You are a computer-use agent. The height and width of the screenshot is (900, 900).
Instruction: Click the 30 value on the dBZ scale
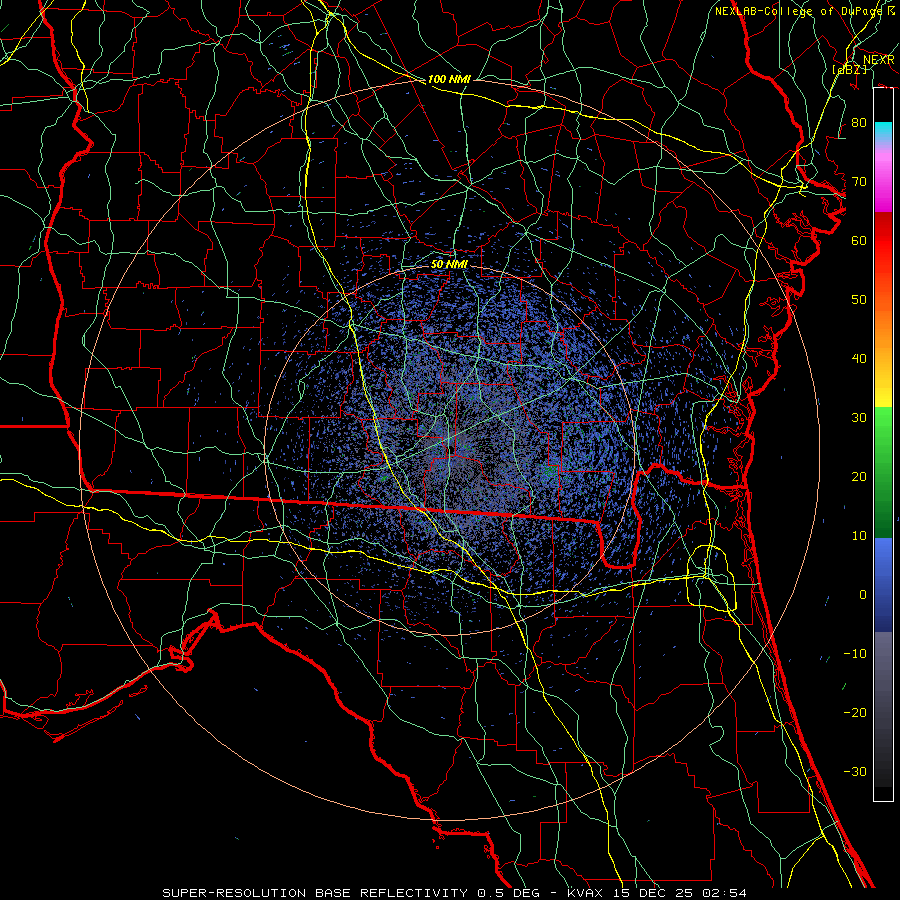(859, 418)
